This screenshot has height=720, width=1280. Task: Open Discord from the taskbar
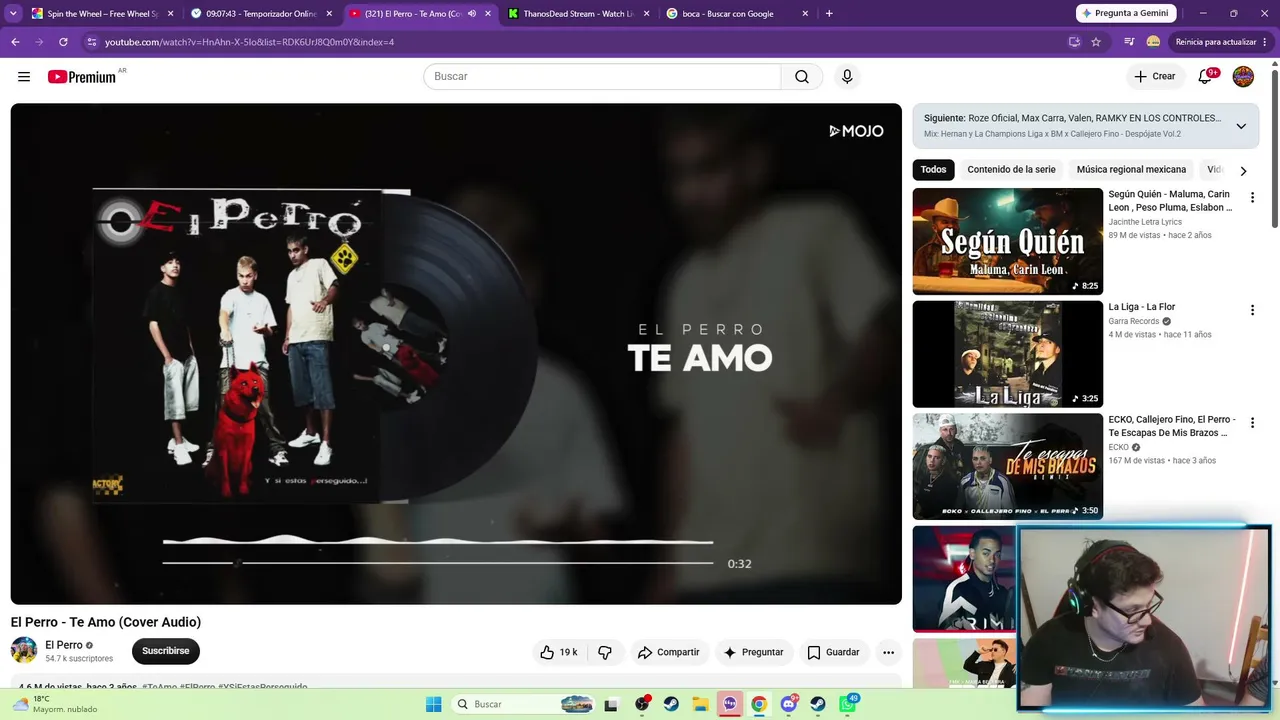tap(789, 704)
